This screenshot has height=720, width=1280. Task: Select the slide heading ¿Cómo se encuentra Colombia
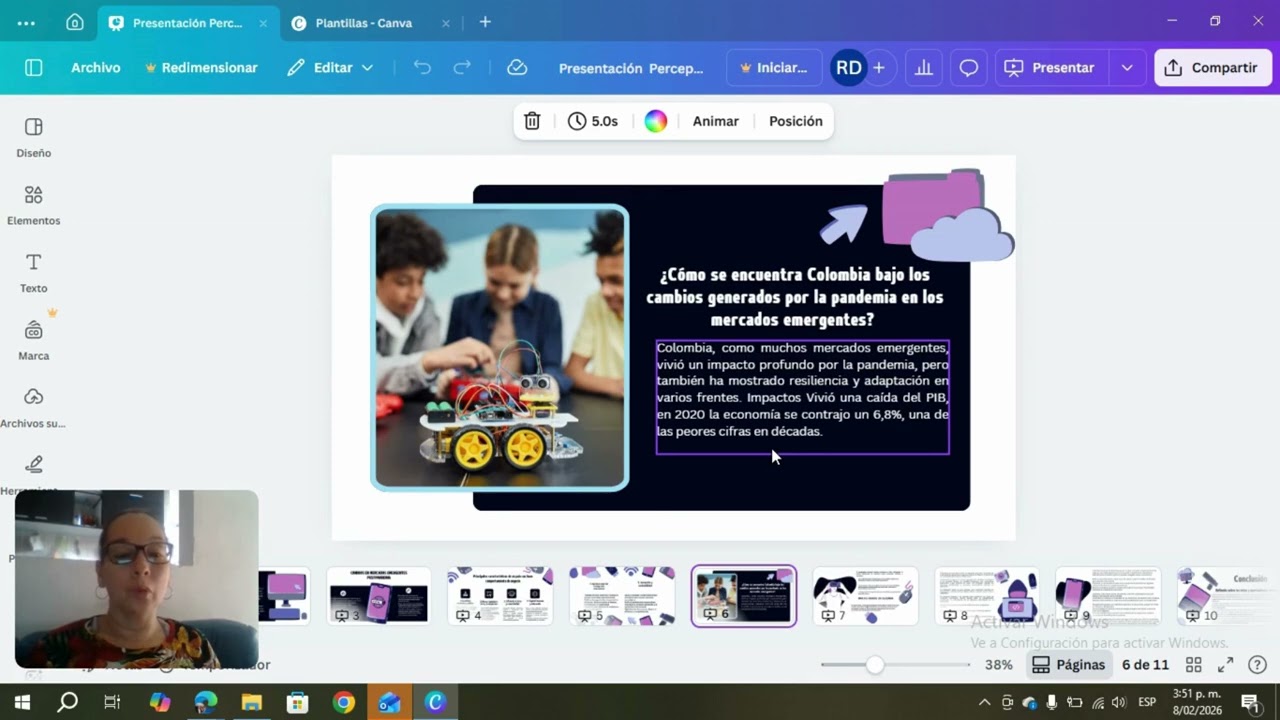[x=794, y=297]
